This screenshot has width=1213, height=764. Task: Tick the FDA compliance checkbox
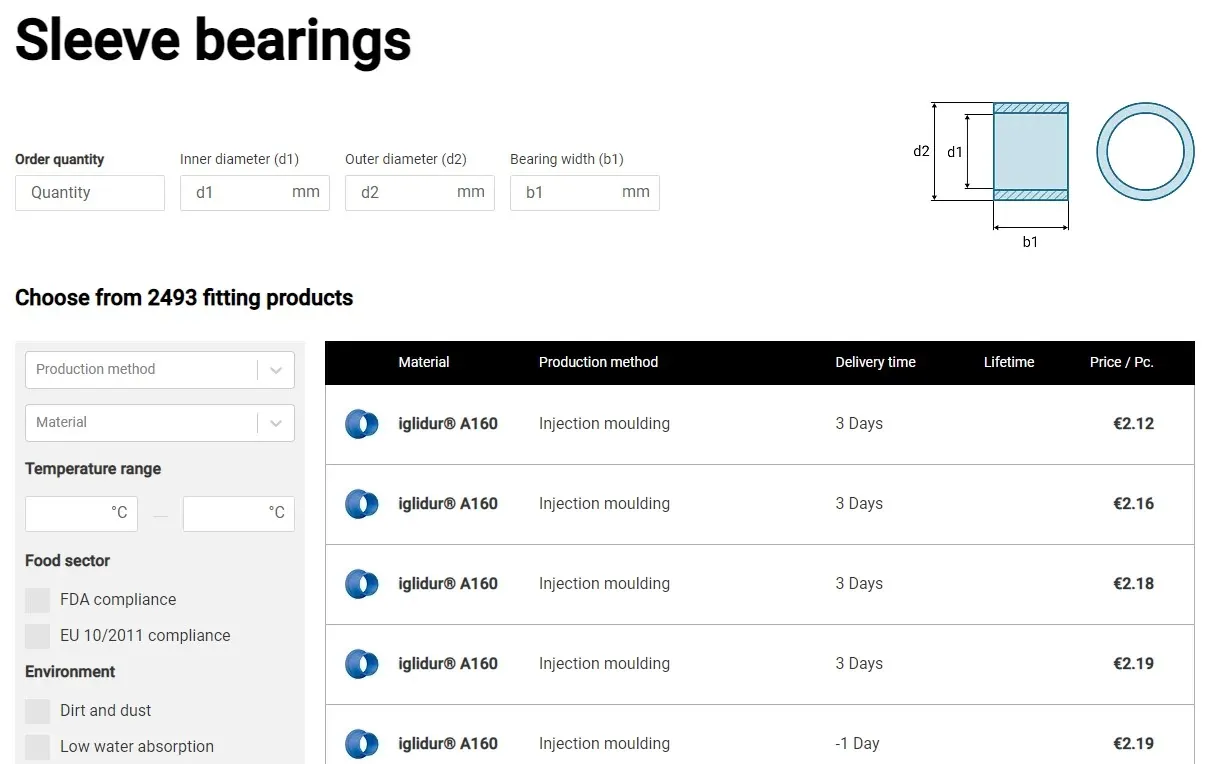(38, 600)
